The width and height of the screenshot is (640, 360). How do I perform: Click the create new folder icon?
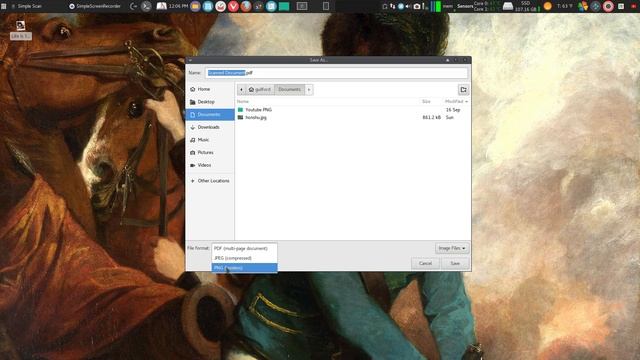tap(463, 89)
